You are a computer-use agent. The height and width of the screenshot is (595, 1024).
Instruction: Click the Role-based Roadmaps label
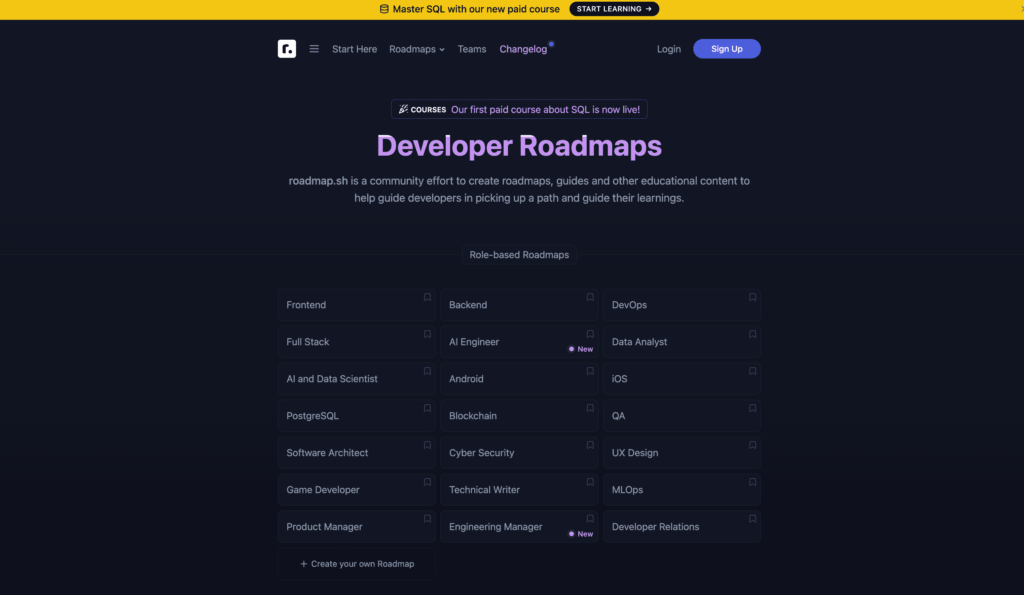tap(519, 255)
